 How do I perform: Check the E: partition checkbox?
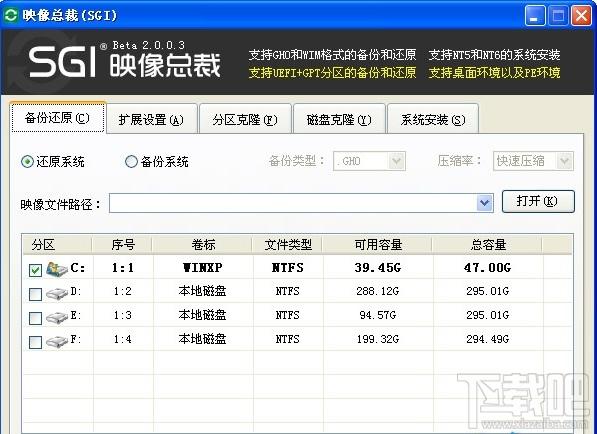[35, 318]
